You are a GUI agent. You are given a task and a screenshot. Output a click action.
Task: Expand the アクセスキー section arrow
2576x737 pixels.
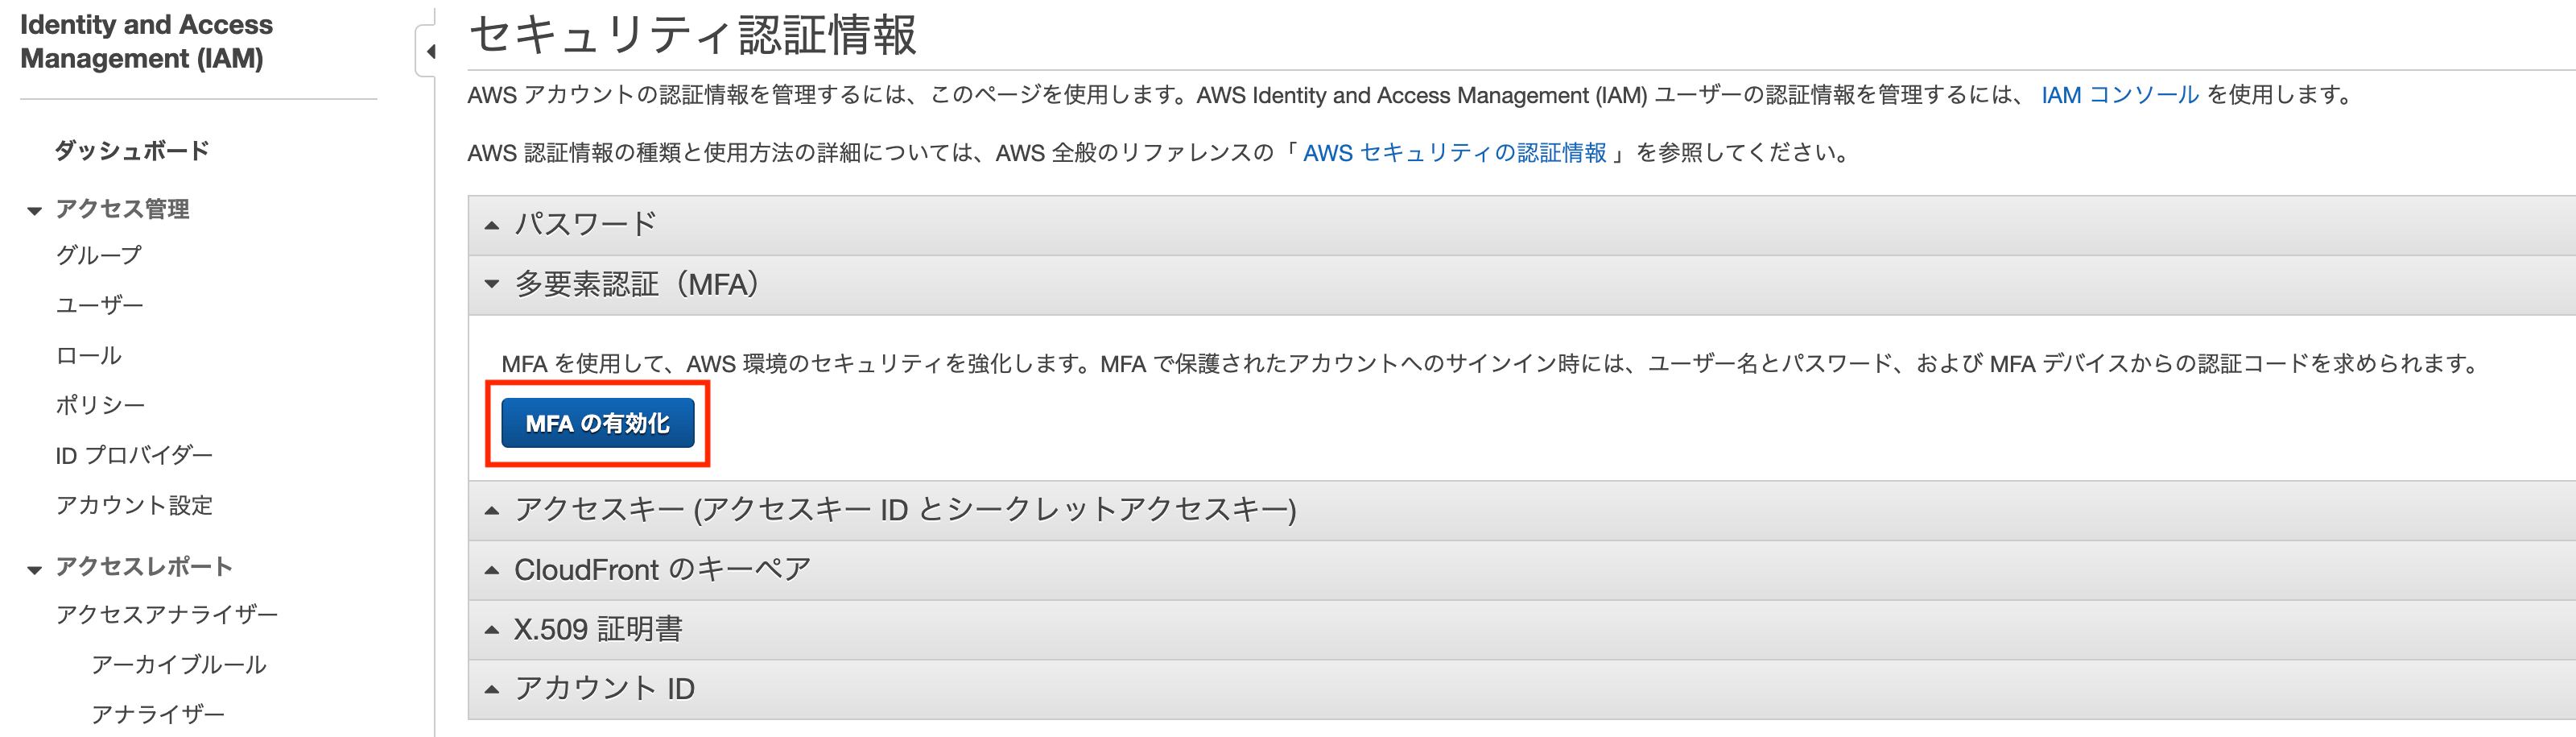coord(492,510)
